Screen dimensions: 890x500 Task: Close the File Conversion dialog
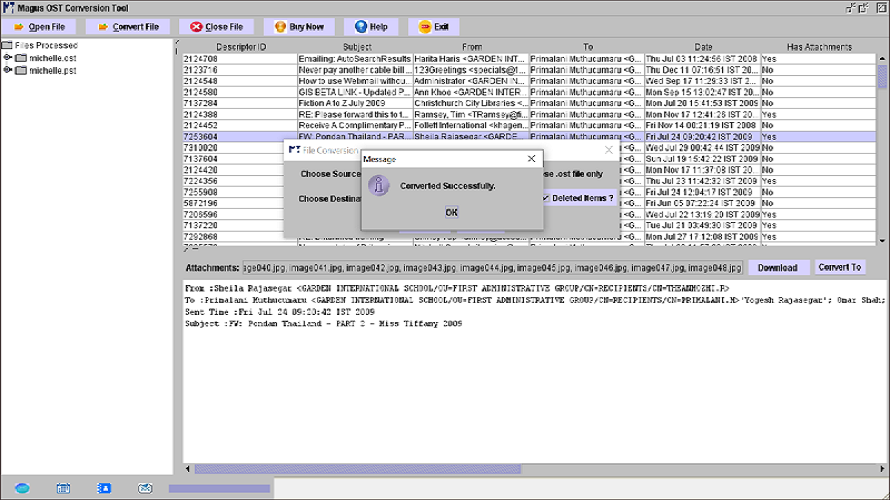coord(608,150)
